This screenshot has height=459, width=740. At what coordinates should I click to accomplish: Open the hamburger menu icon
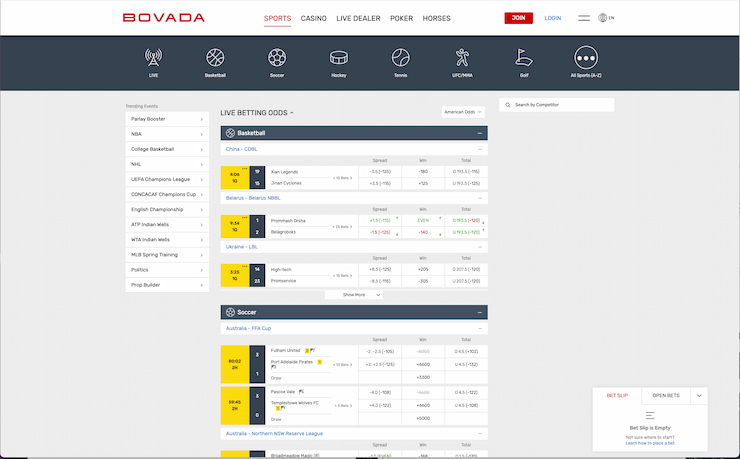[x=584, y=18]
